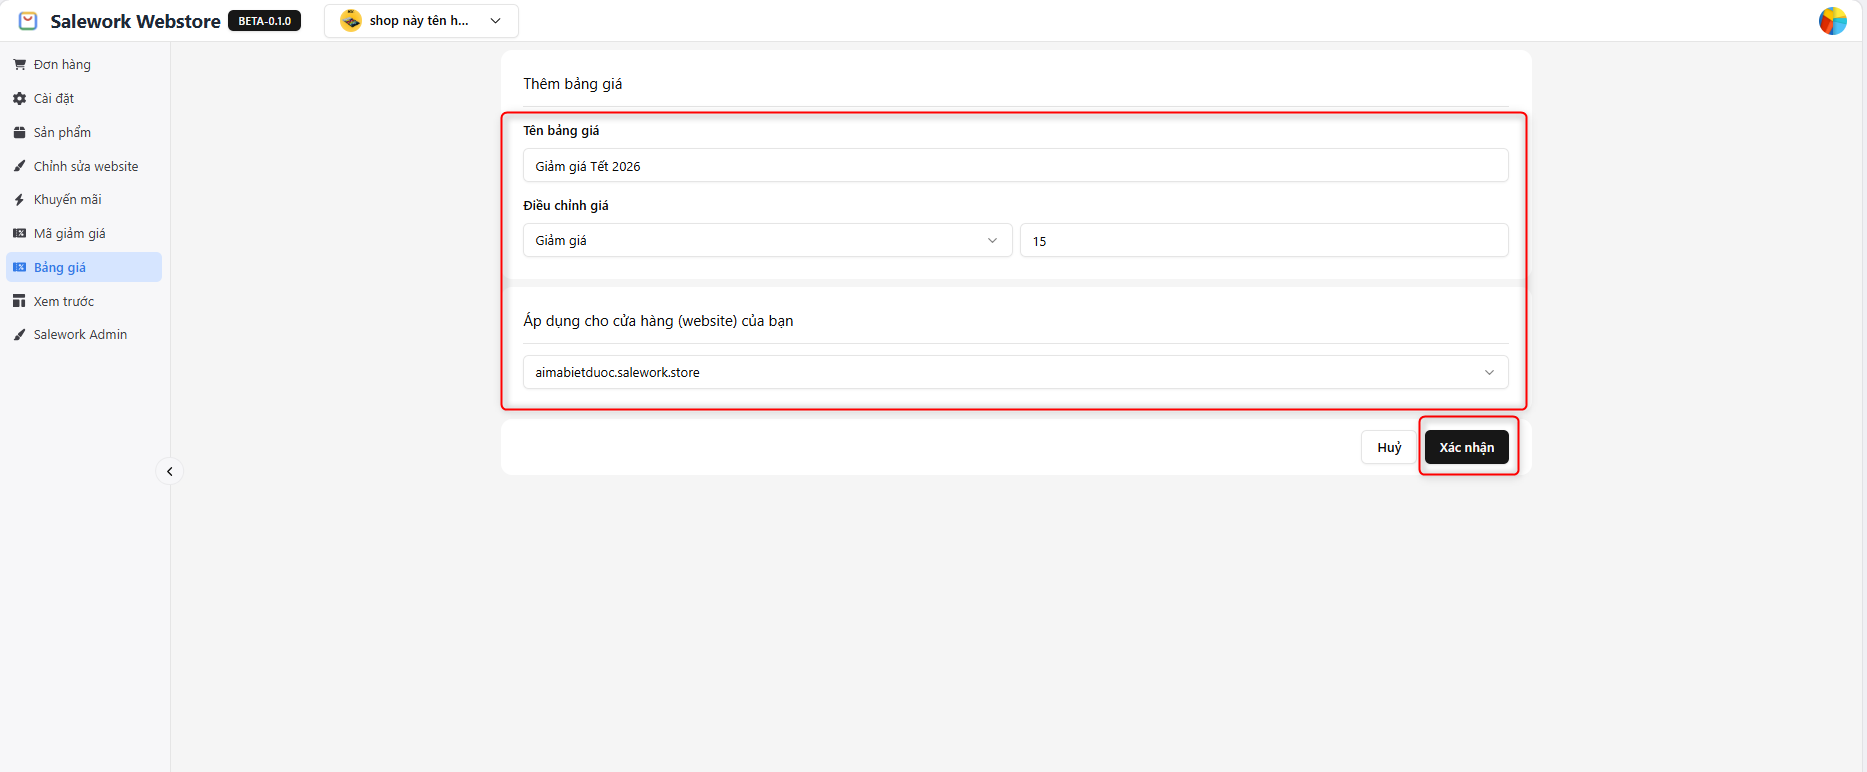Click the discount value field showing 15
This screenshot has width=1867, height=772.
(1263, 241)
